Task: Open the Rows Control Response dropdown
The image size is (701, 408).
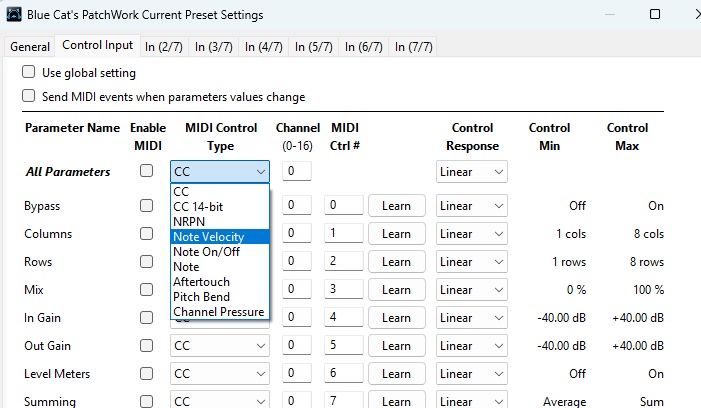Action: pos(471,262)
